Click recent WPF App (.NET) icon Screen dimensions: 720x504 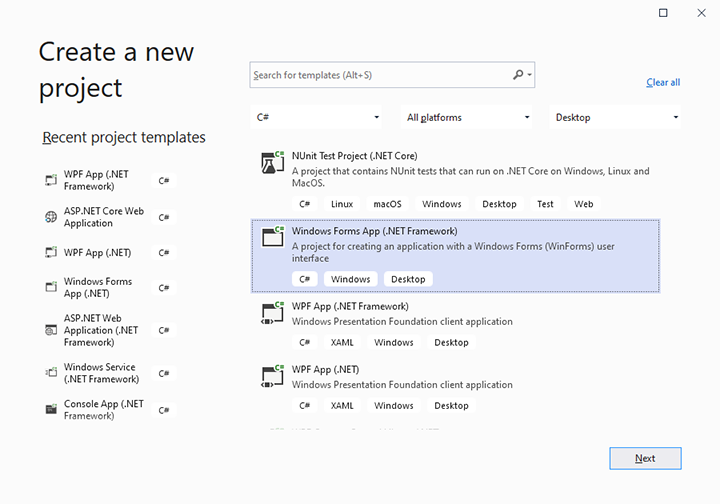pyautogui.click(x=51, y=252)
